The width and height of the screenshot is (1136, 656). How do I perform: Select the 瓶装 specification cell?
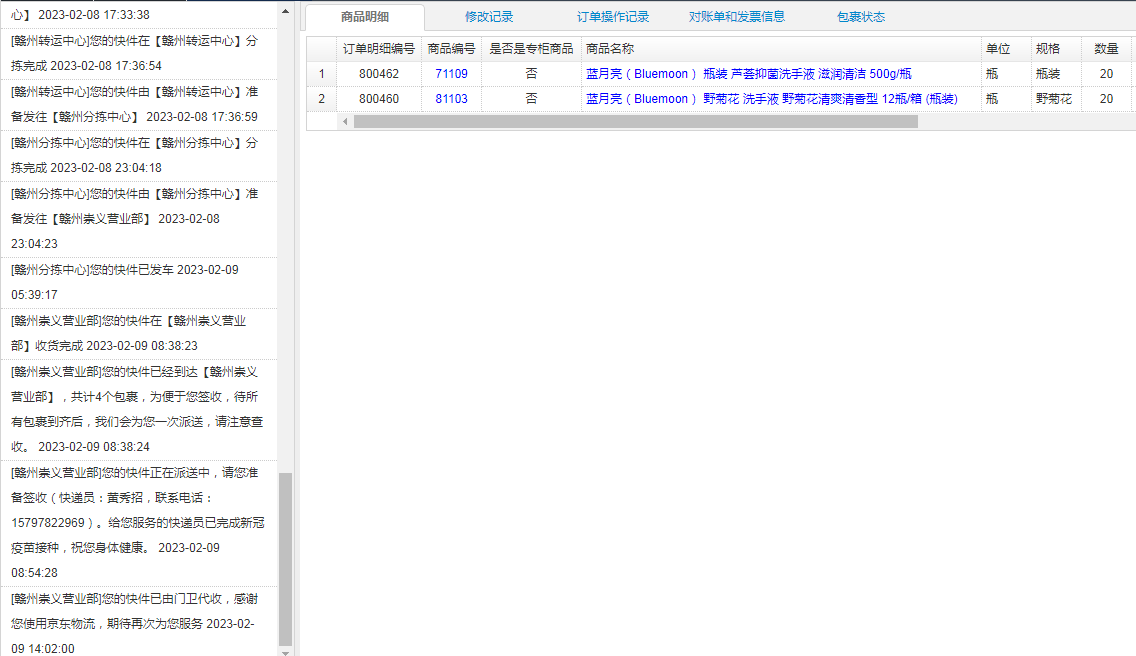[1056, 74]
